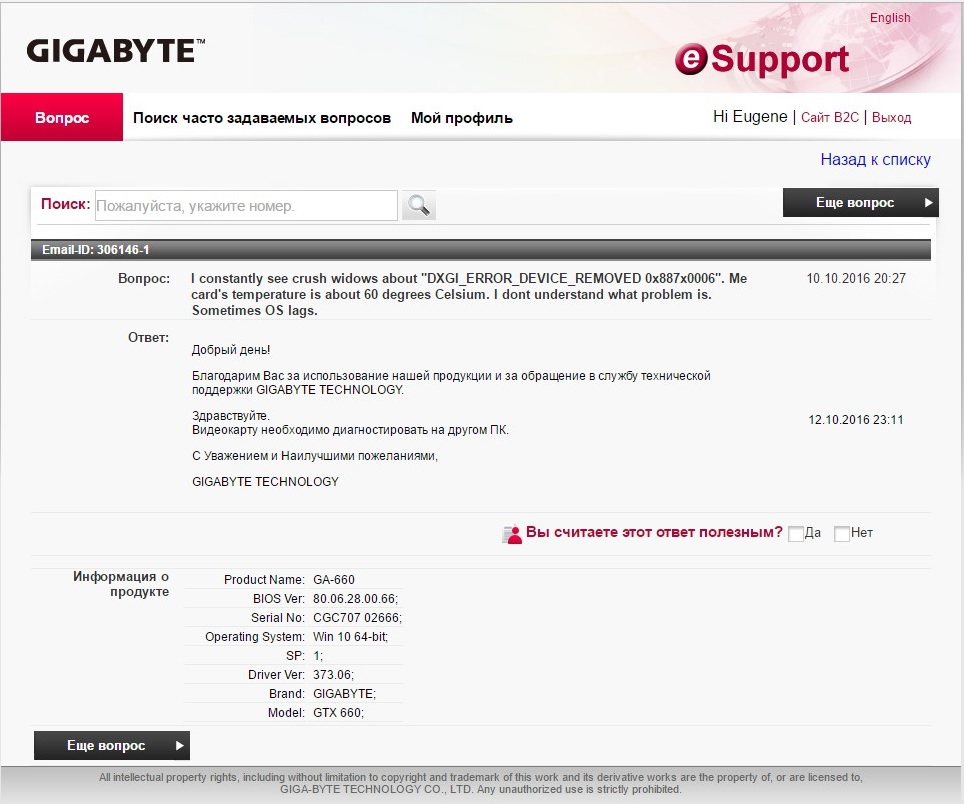Click the eSupport logo

(x=762, y=60)
